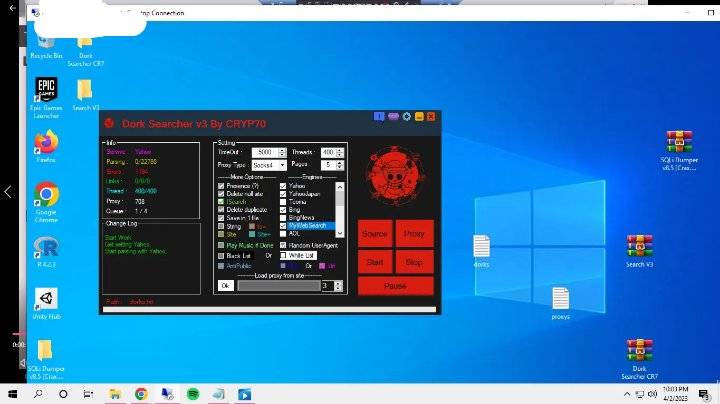
Task: Launch Google Chrome desktop shortcut
Action: 46,202
